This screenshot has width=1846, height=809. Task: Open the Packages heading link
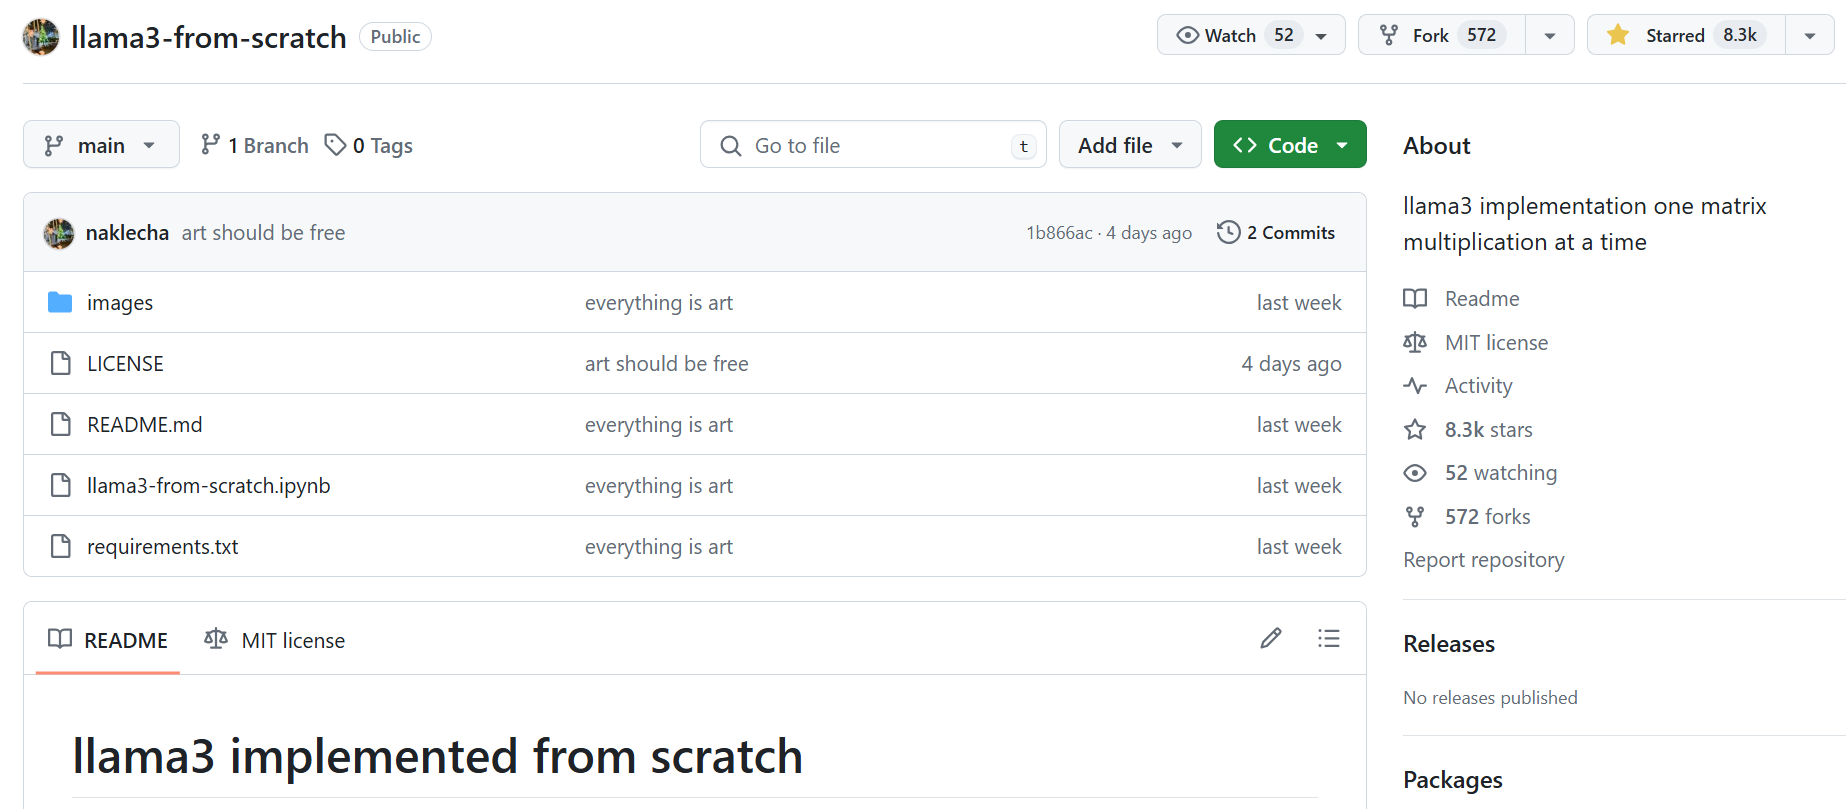tap(1453, 780)
